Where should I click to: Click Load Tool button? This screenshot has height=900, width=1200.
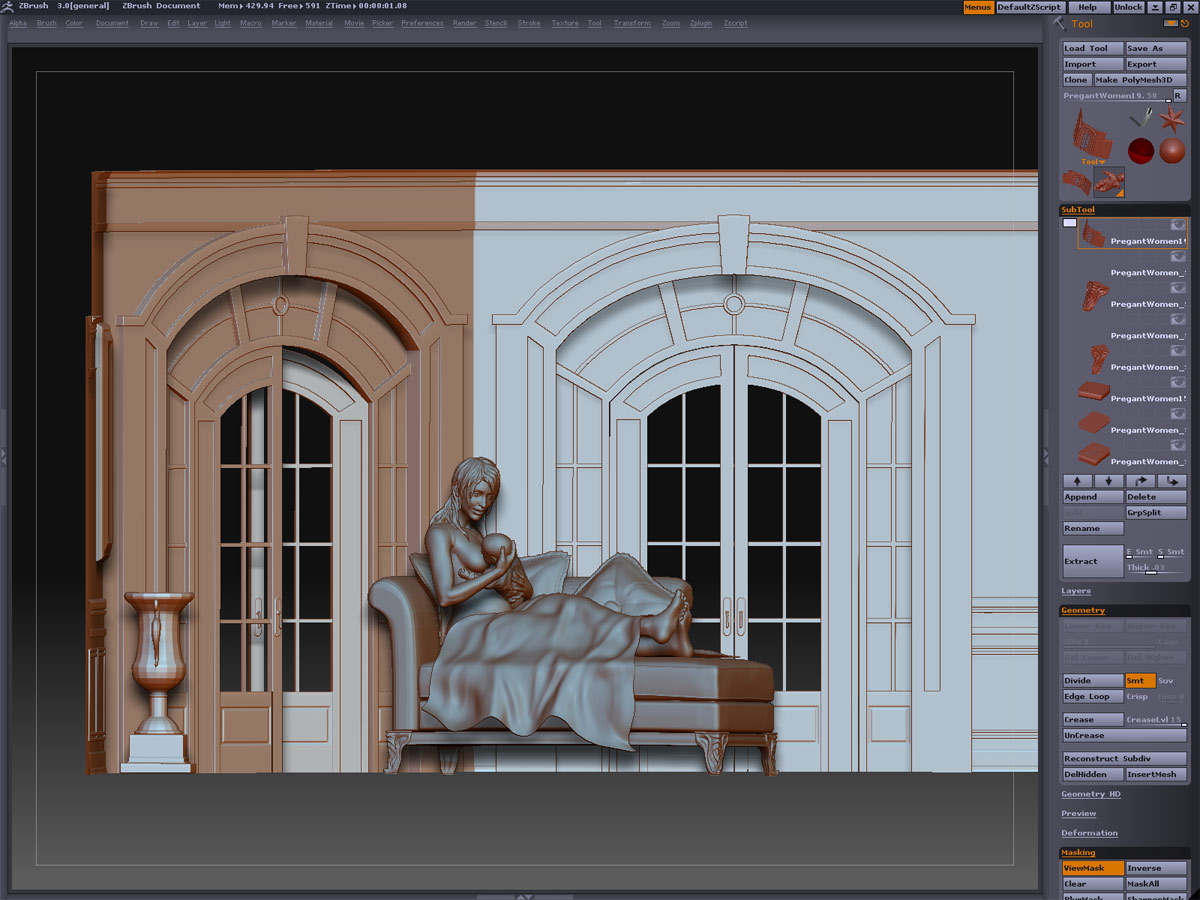[1093, 48]
